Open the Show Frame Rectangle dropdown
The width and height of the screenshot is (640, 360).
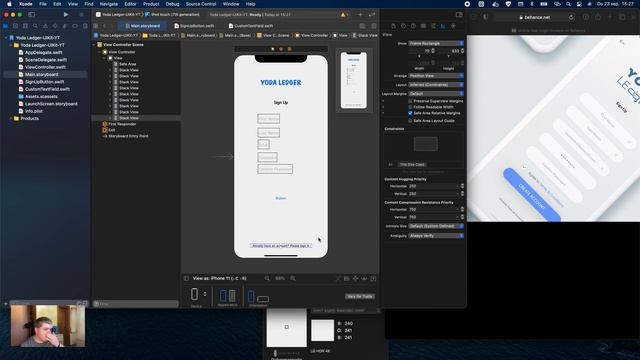(436, 43)
